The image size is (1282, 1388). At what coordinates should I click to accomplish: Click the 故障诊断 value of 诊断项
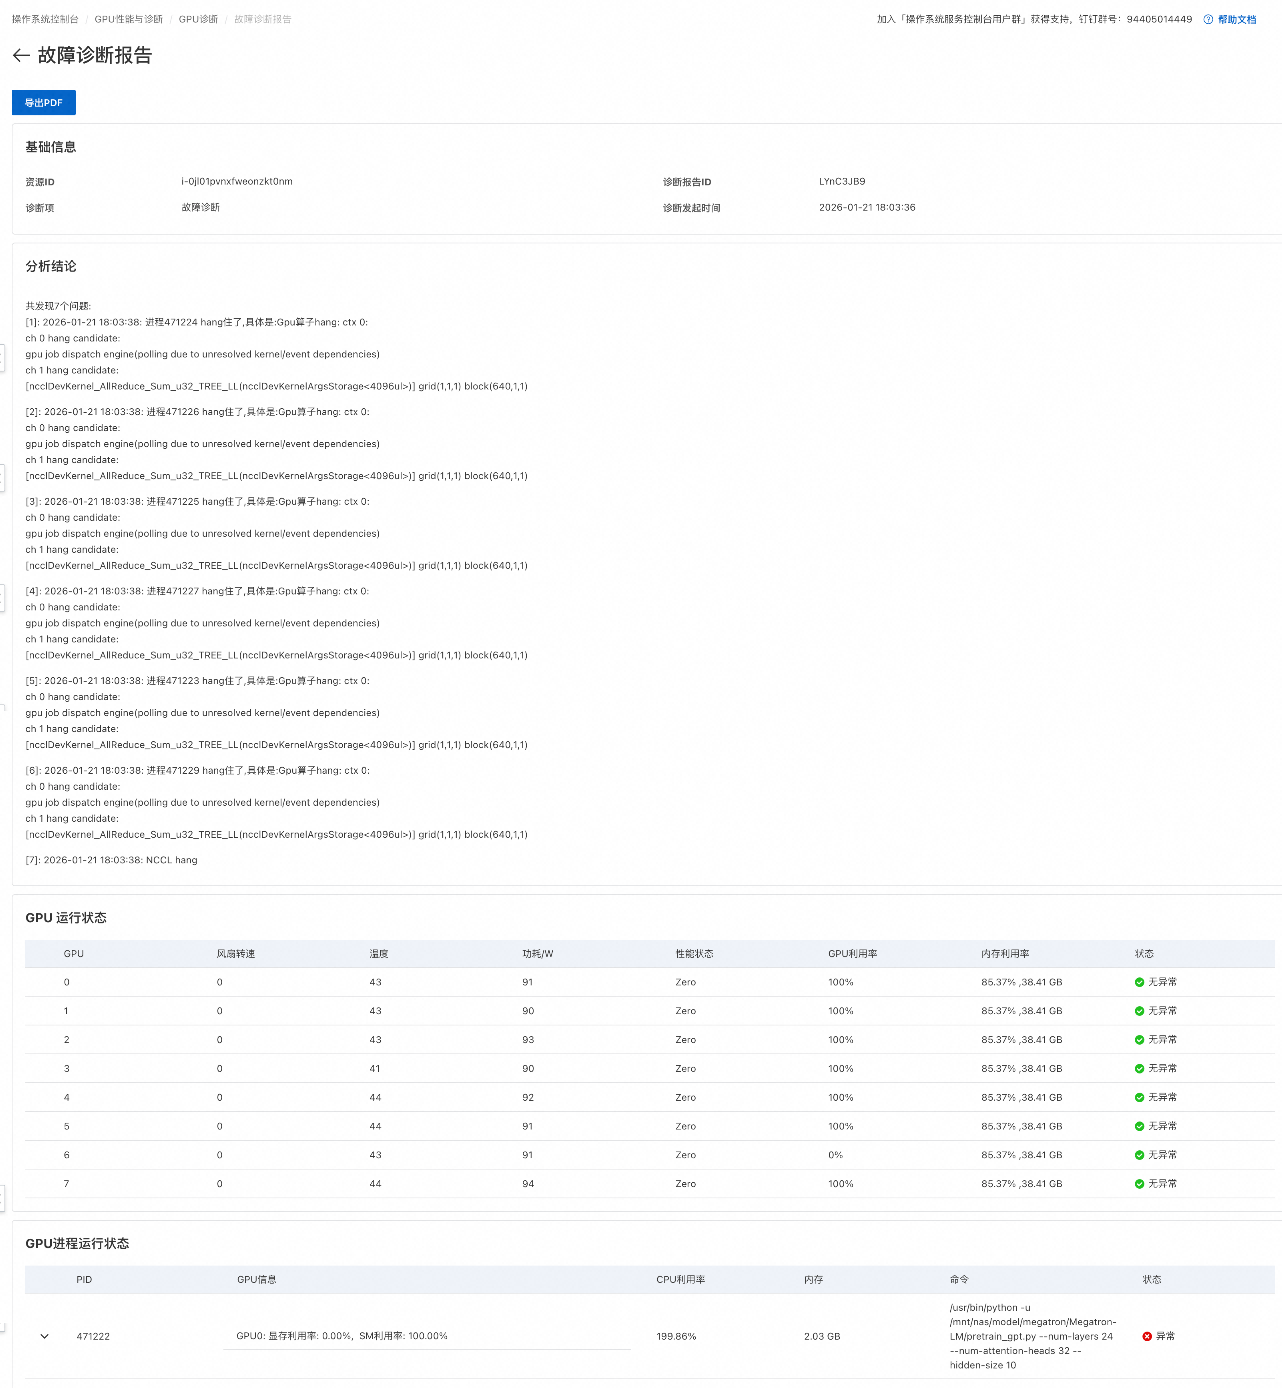pyautogui.click(x=201, y=208)
